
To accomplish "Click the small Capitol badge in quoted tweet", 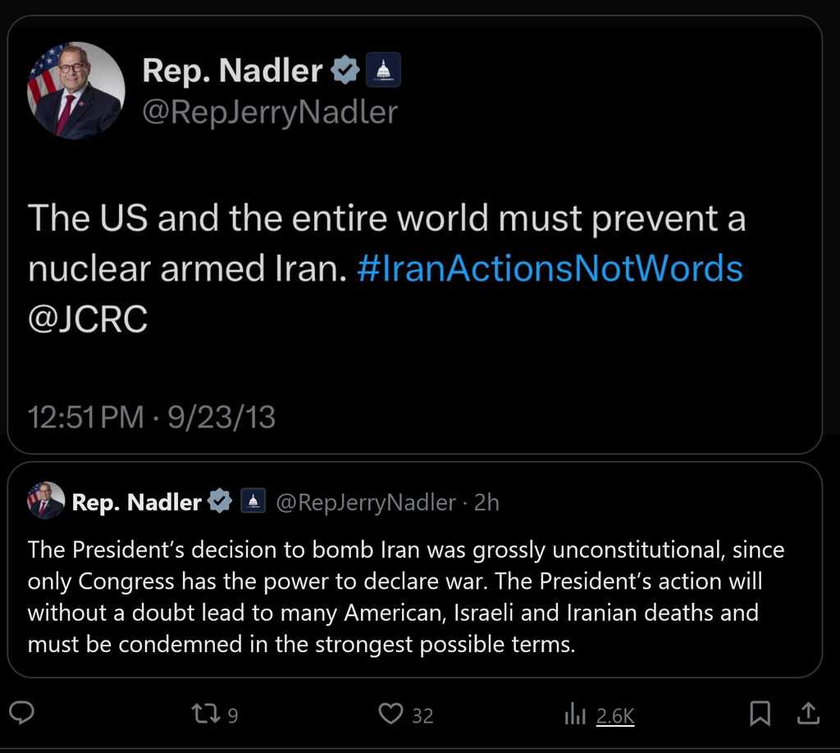I will (253, 502).
